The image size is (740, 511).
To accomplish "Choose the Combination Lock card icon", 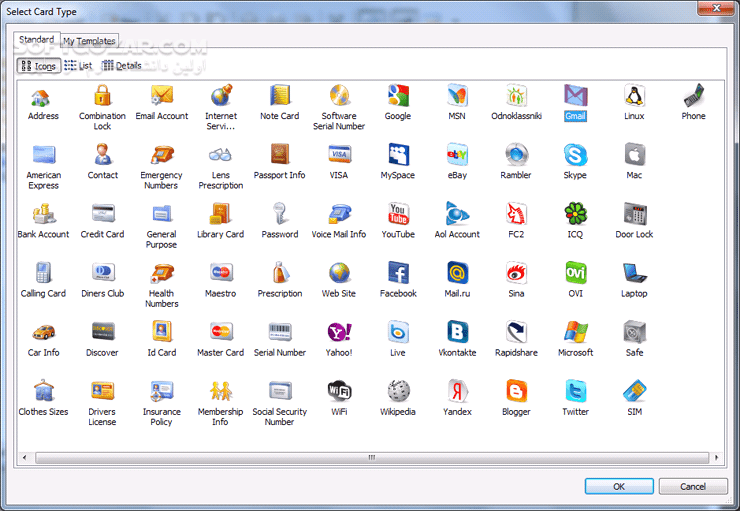I will (103, 96).
